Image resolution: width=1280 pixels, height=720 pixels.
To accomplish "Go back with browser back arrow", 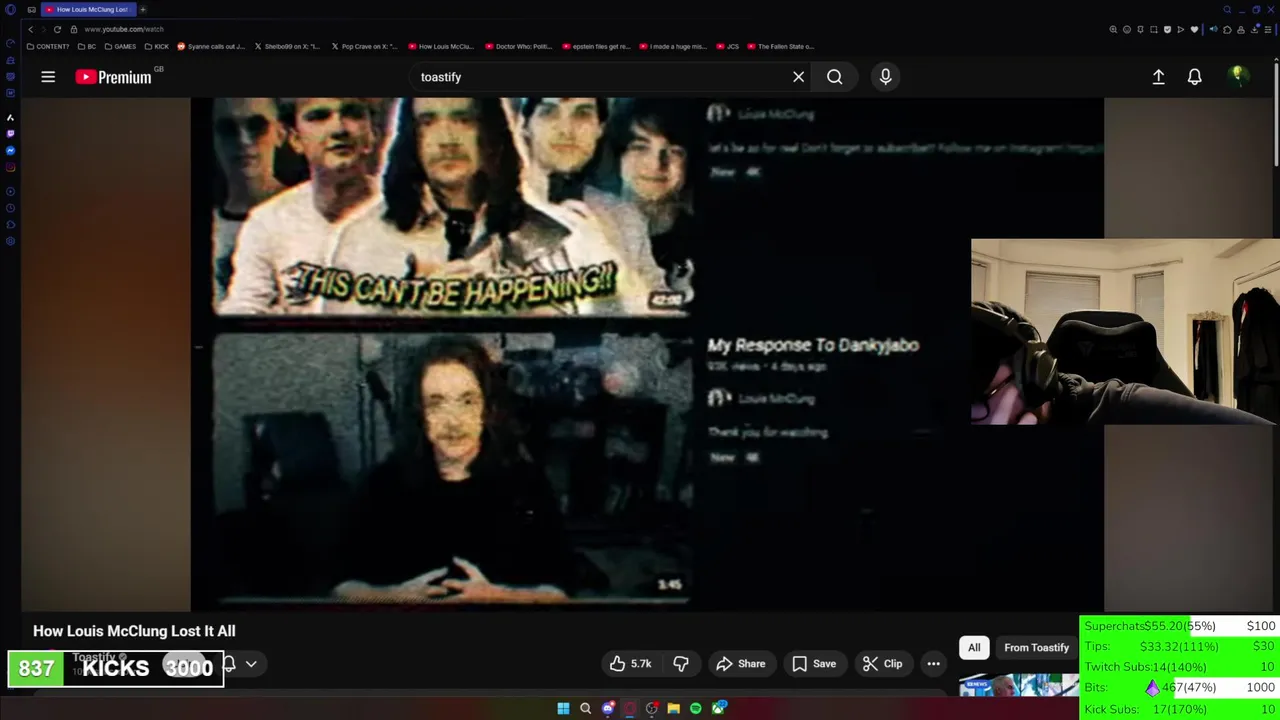I will tap(30, 29).
